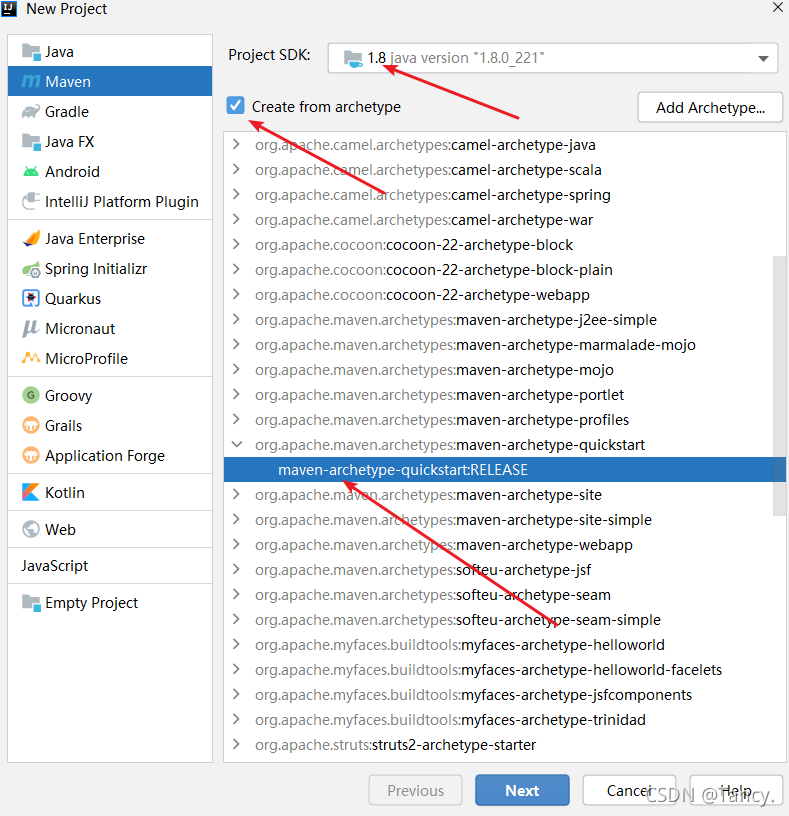Screen dimensions: 789x816
Task: Select maven-archetype-site-simple row
Action: (504, 519)
